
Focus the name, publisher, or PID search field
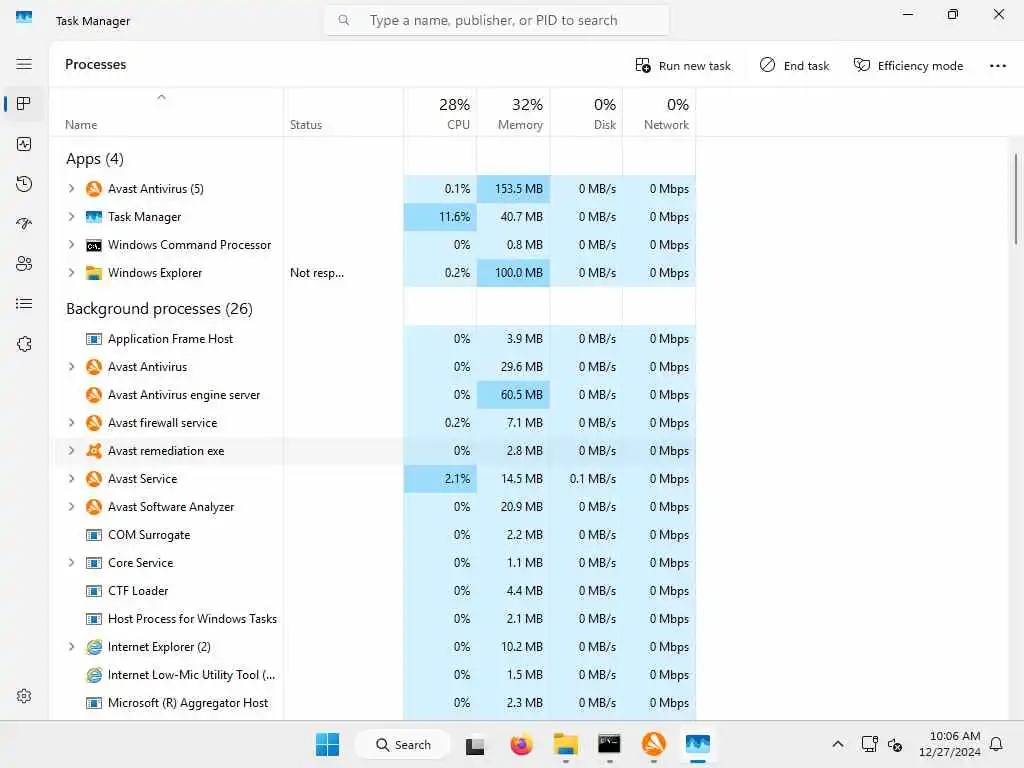pyautogui.click(x=496, y=20)
